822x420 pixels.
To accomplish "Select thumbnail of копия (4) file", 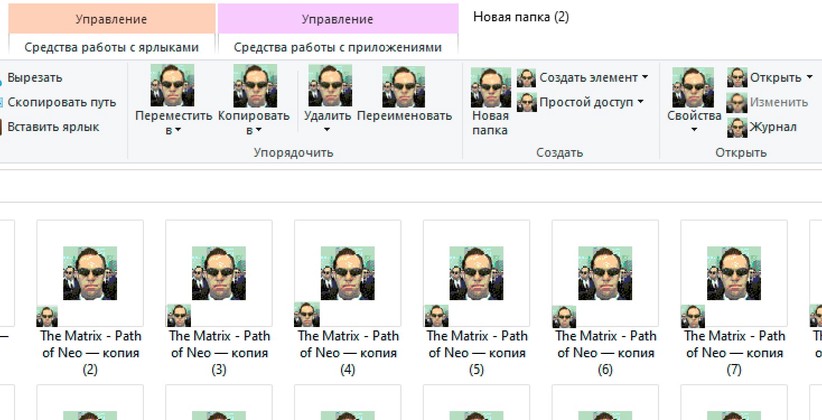I will pyautogui.click(x=348, y=273).
